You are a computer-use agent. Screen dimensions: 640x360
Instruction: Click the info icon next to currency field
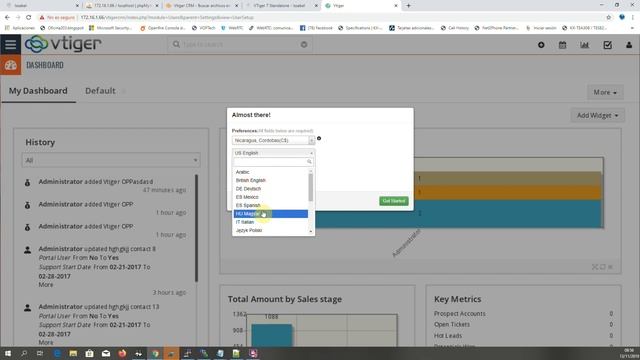tap(319, 138)
